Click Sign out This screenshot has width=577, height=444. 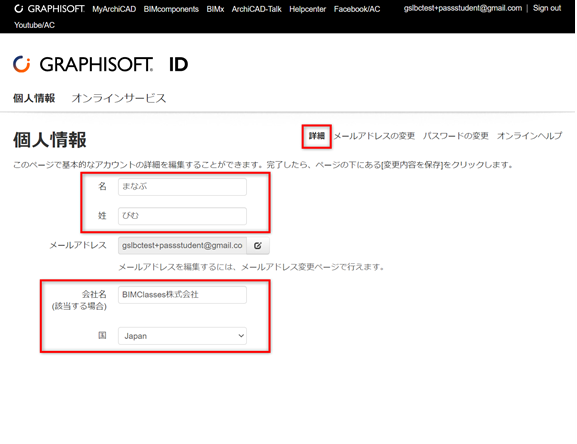(x=547, y=8)
